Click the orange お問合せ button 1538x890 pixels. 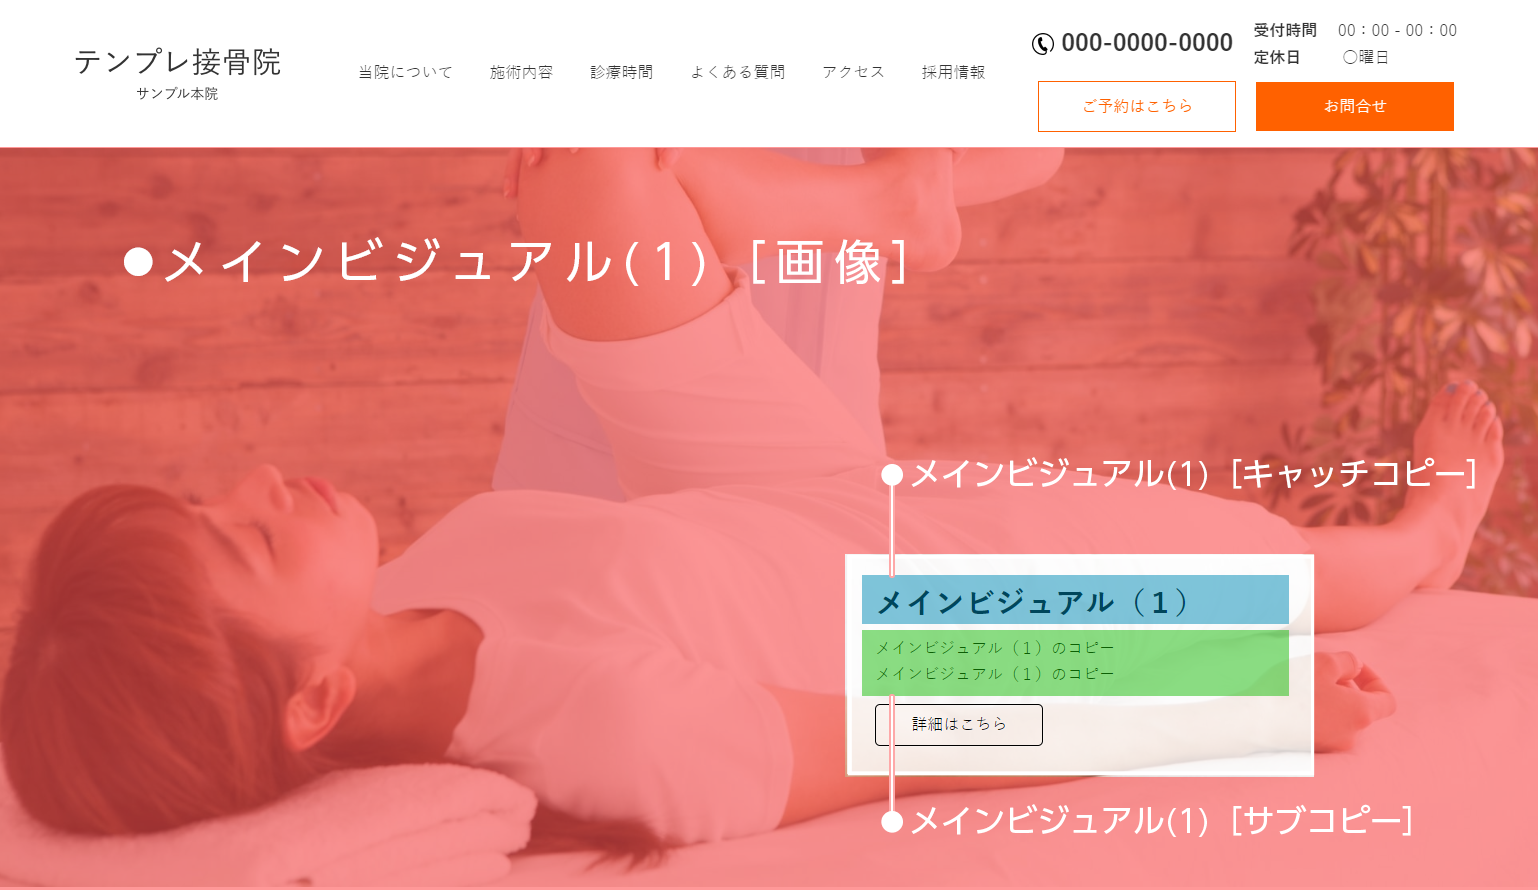pos(1355,106)
